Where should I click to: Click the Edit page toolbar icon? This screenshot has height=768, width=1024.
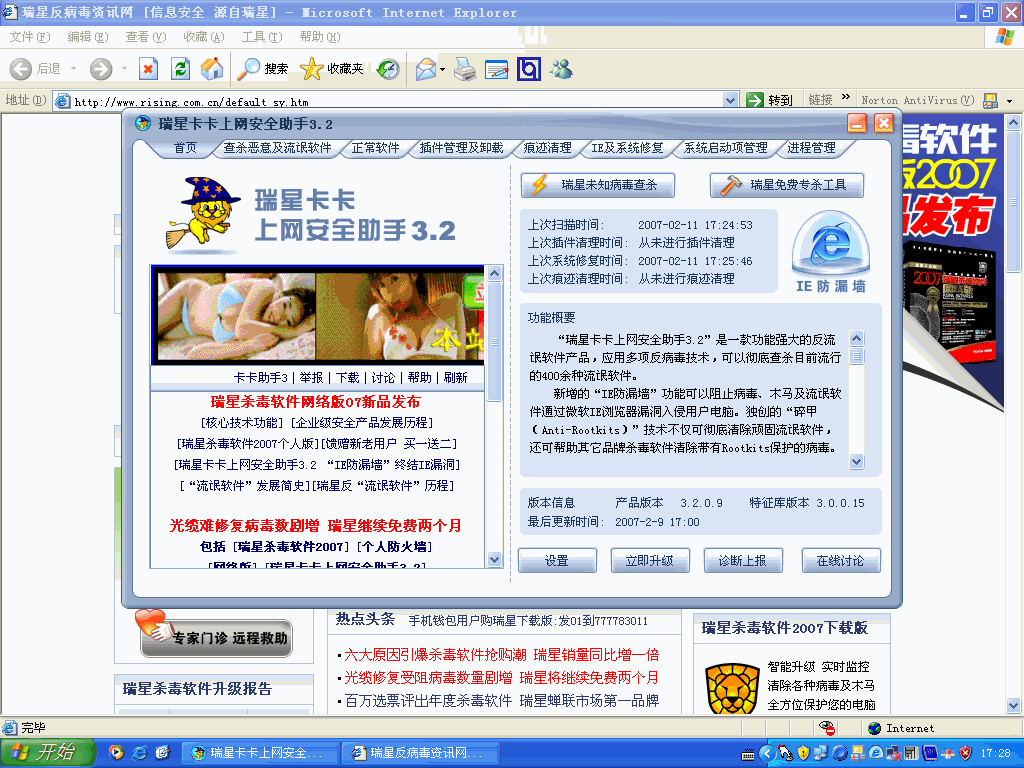(x=496, y=69)
